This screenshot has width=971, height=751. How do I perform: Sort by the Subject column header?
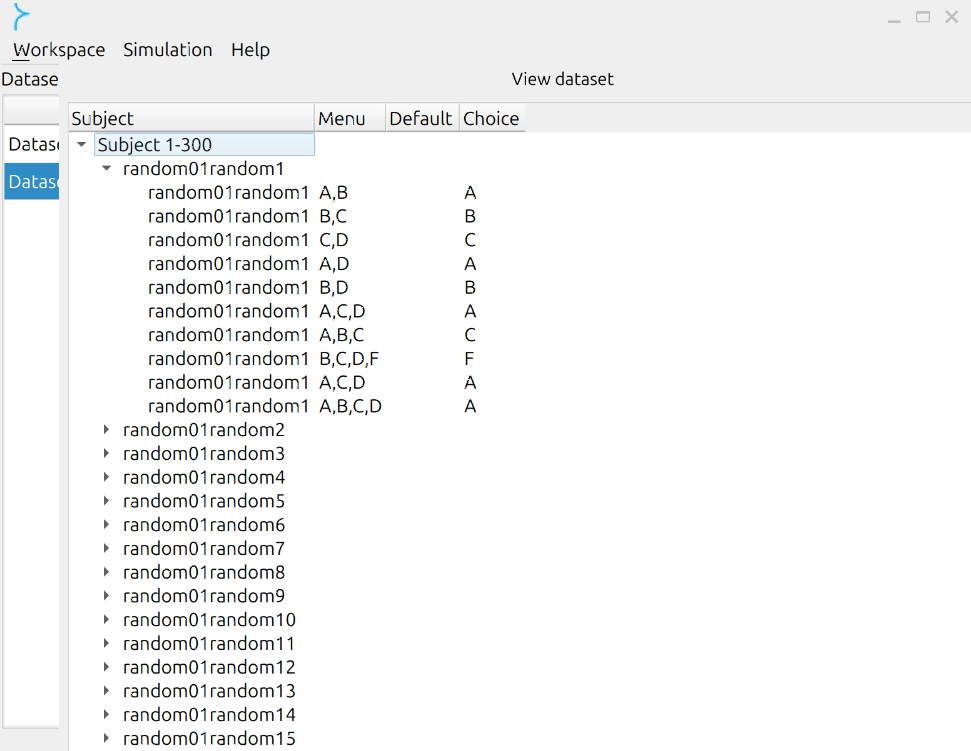click(191, 118)
